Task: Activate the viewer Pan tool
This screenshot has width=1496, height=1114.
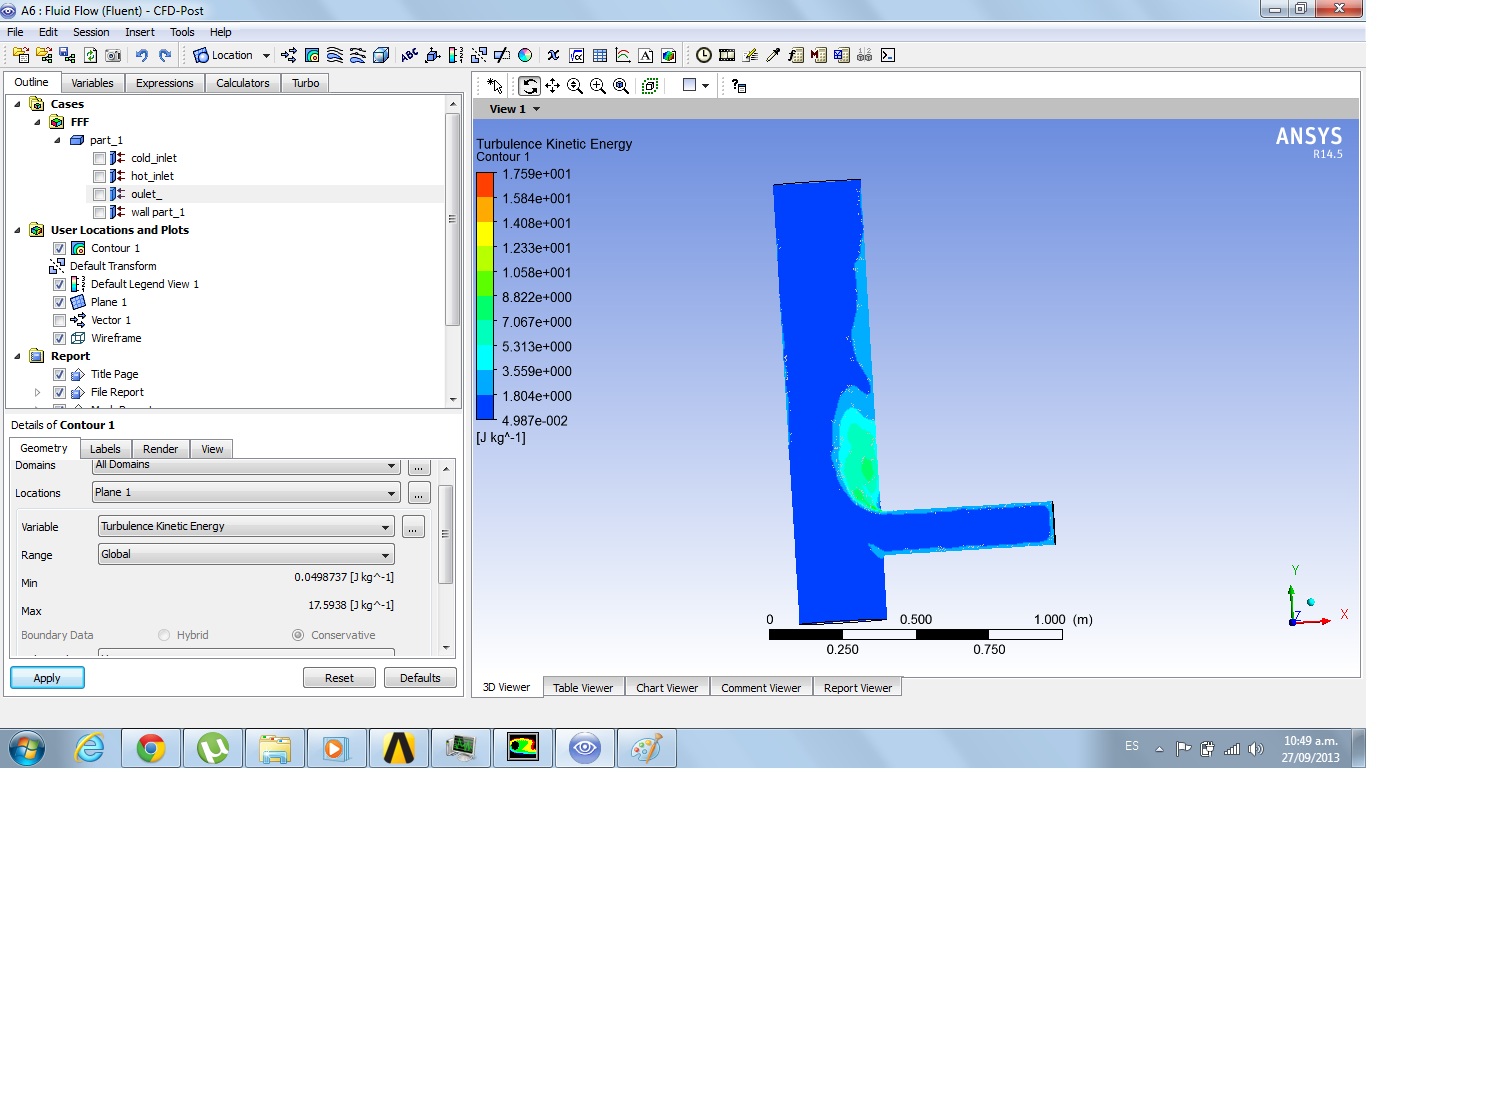Action: [x=552, y=86]
